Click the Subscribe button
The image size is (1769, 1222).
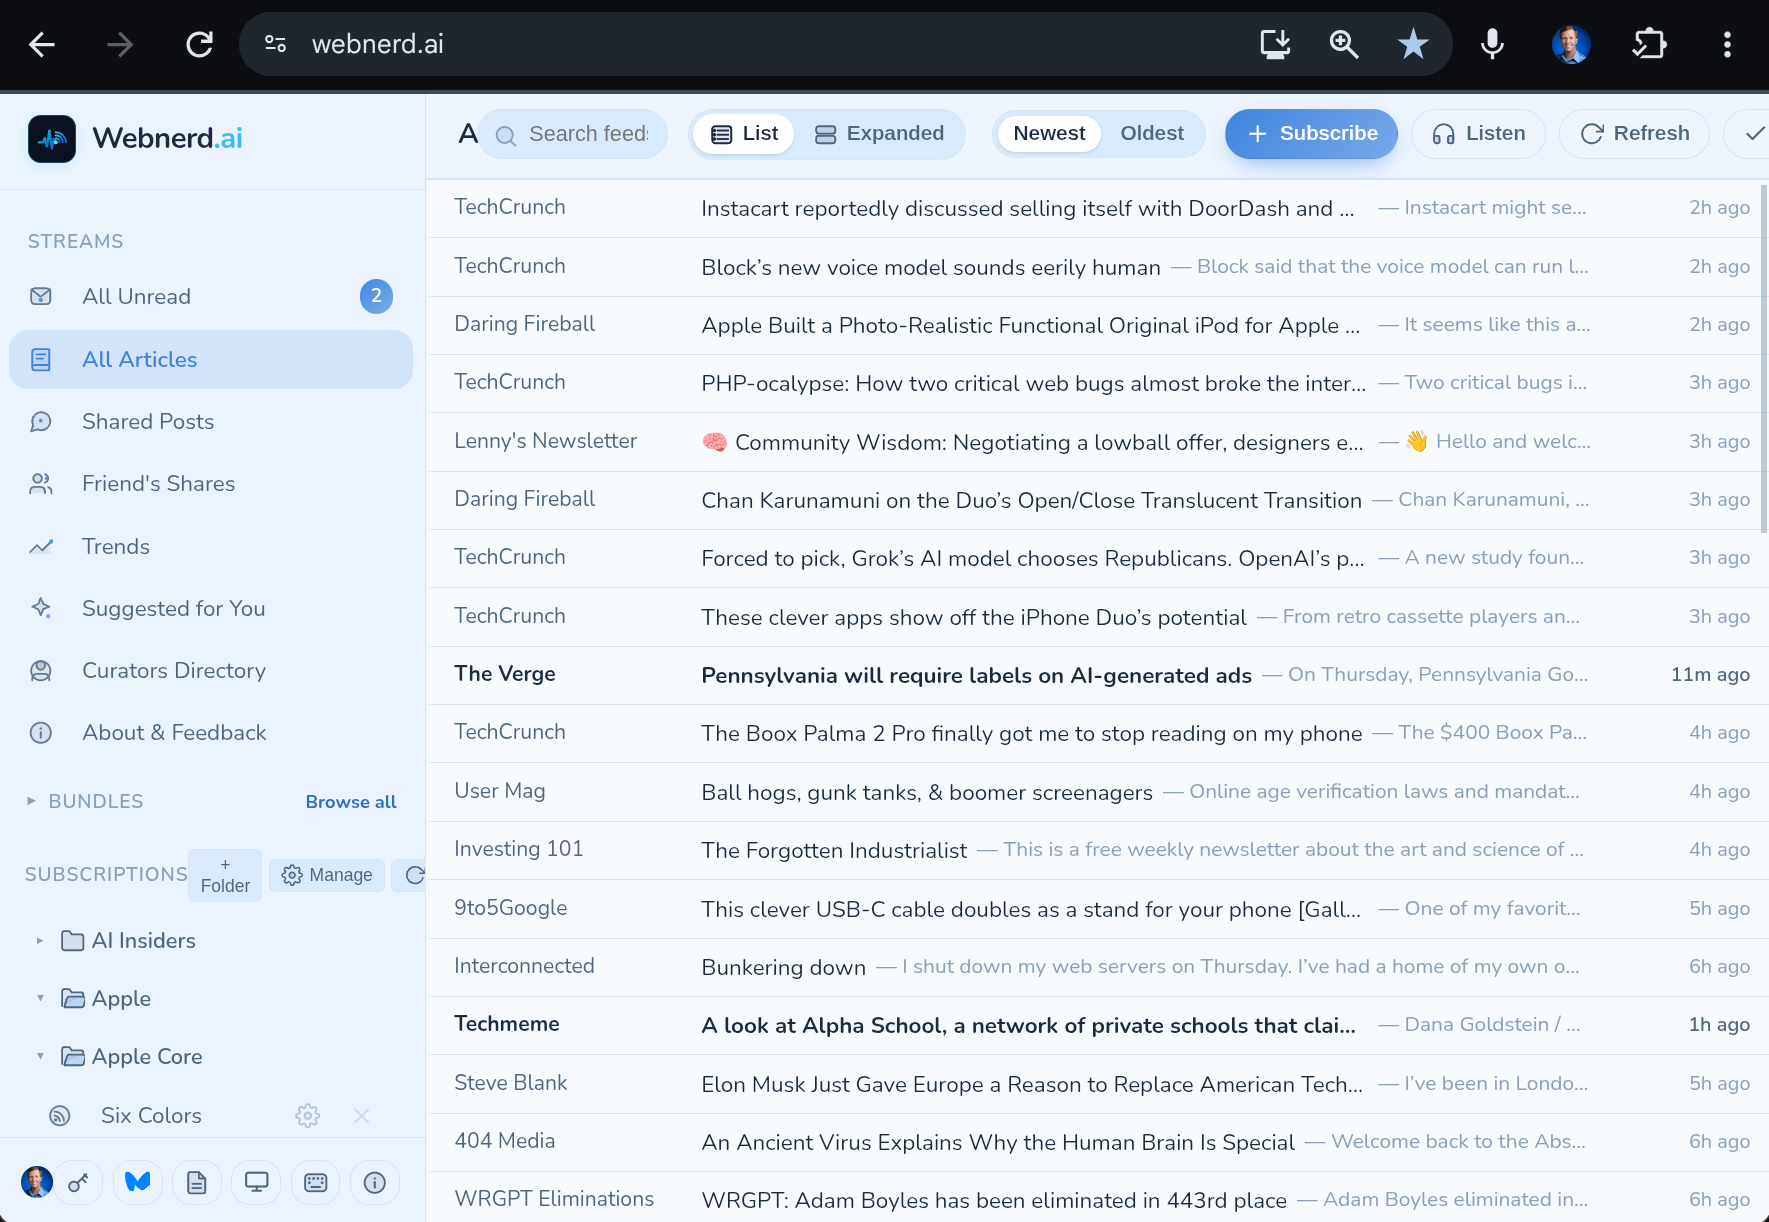coord(1312,134)
